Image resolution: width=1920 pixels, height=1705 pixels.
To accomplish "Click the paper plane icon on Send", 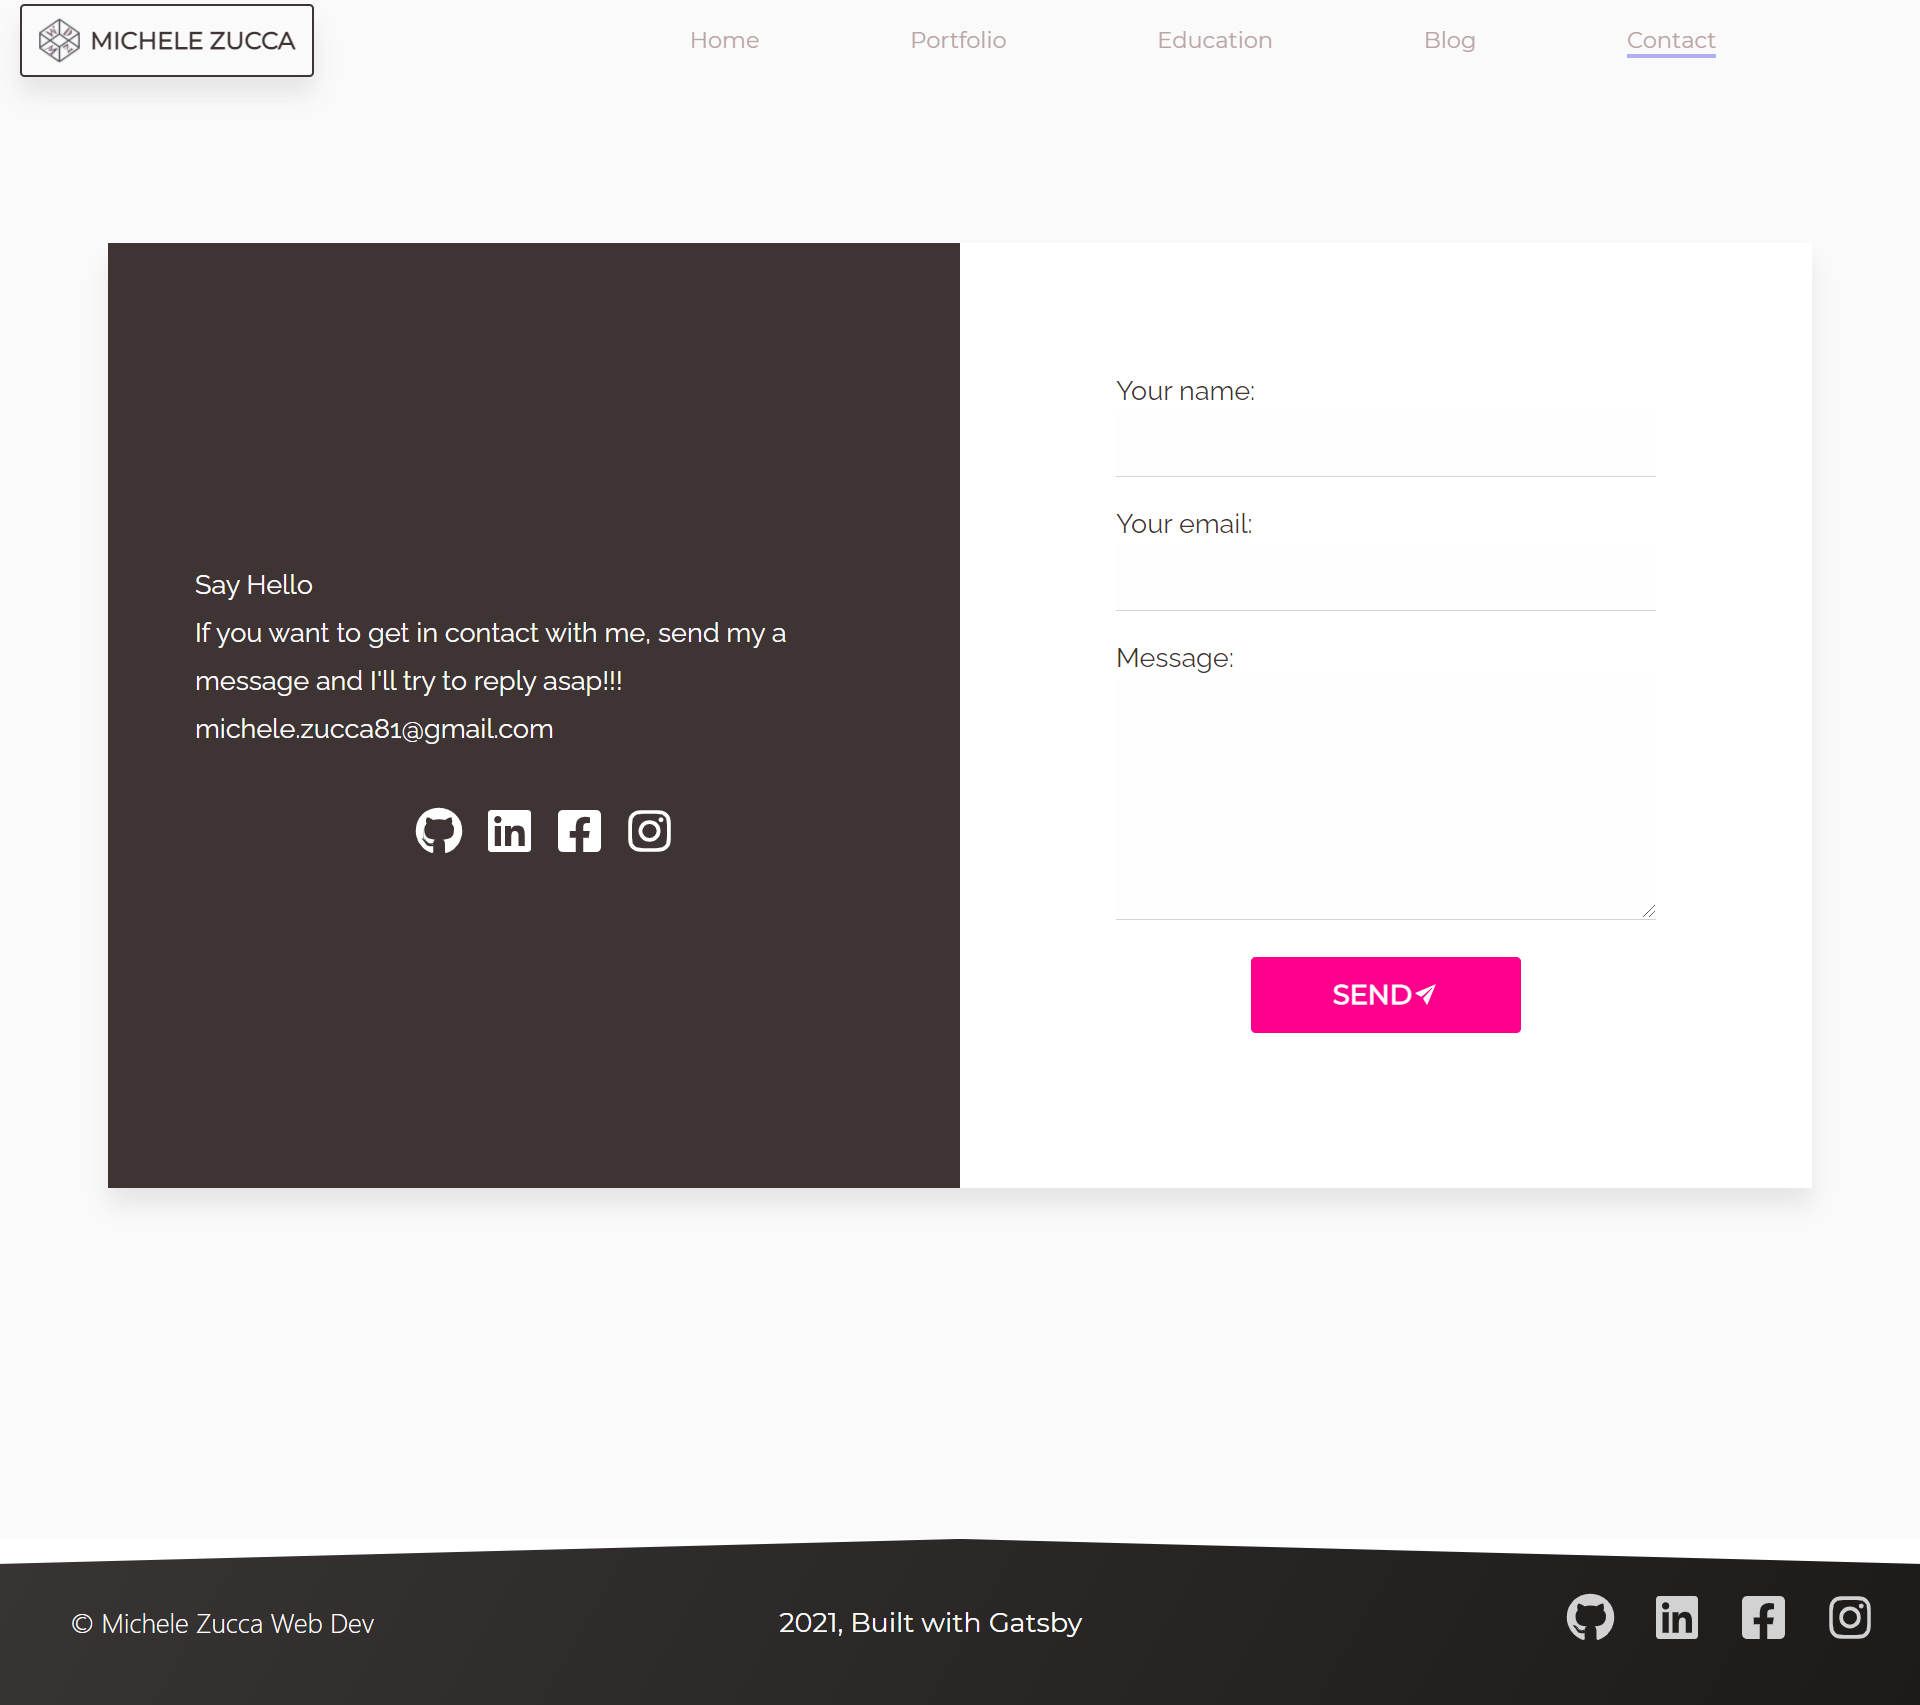I will tap(1427, 994).
